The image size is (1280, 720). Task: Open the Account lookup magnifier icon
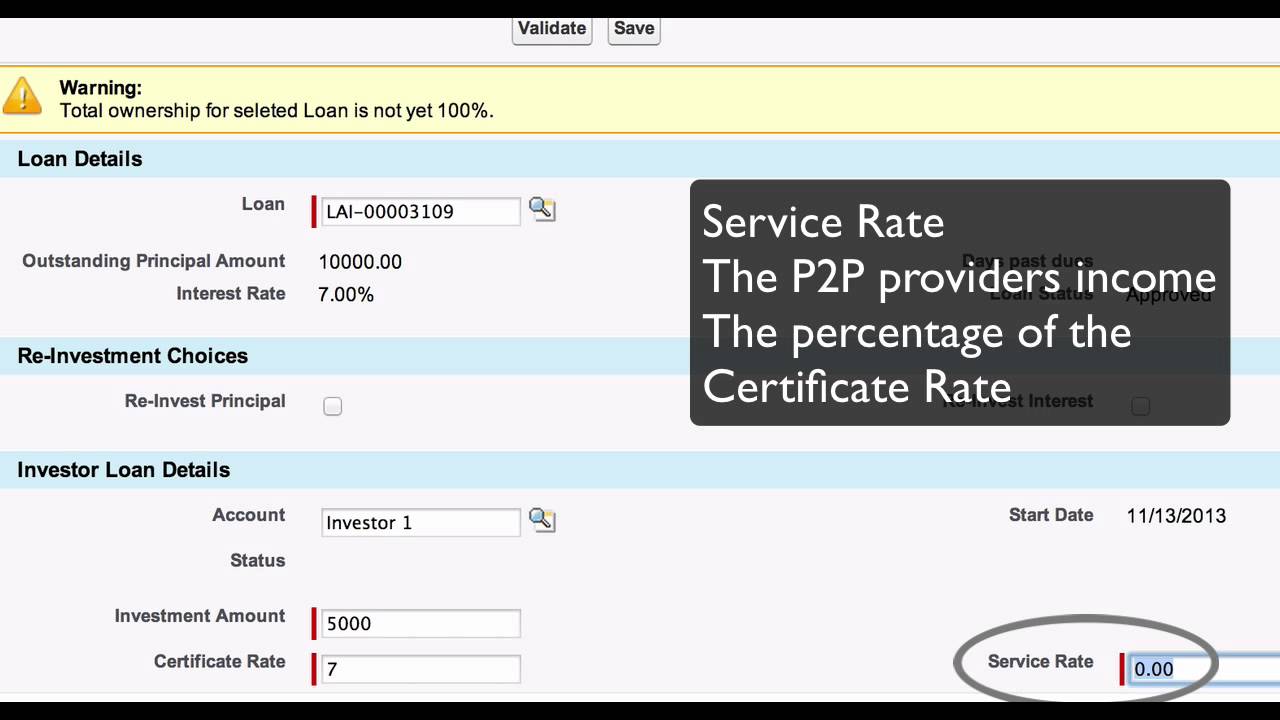point(541,520)
